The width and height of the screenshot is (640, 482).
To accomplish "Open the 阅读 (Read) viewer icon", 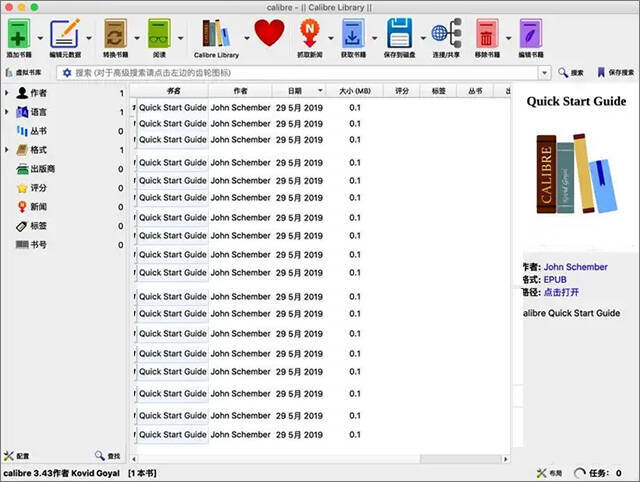I will (159, 34).
